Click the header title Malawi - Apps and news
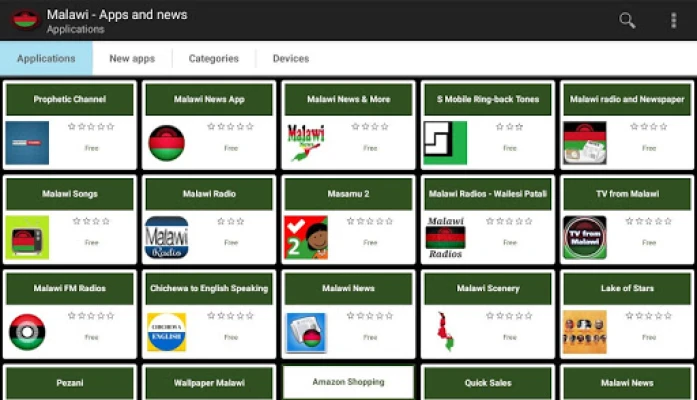The image size is (697, 400). click(117, 15)
